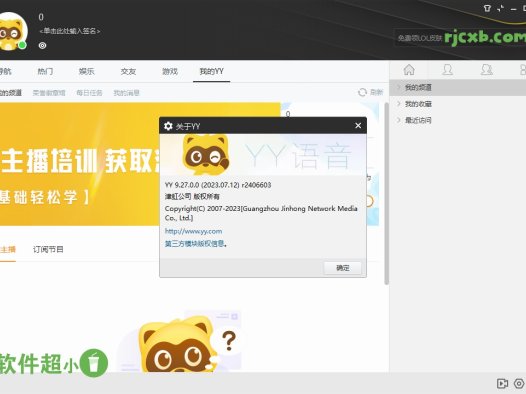Click the mini-mode shrink icon in title bar

[501, 8]
